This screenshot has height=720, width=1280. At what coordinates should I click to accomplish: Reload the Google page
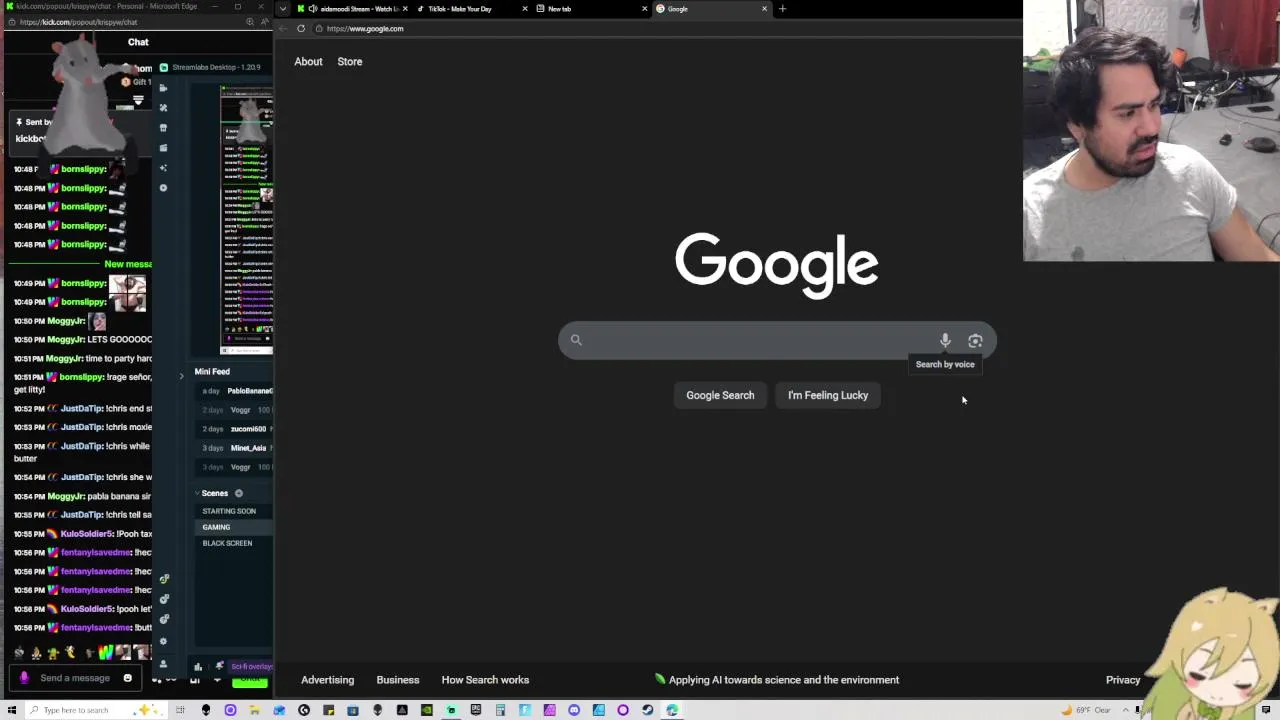click(301, 28)
